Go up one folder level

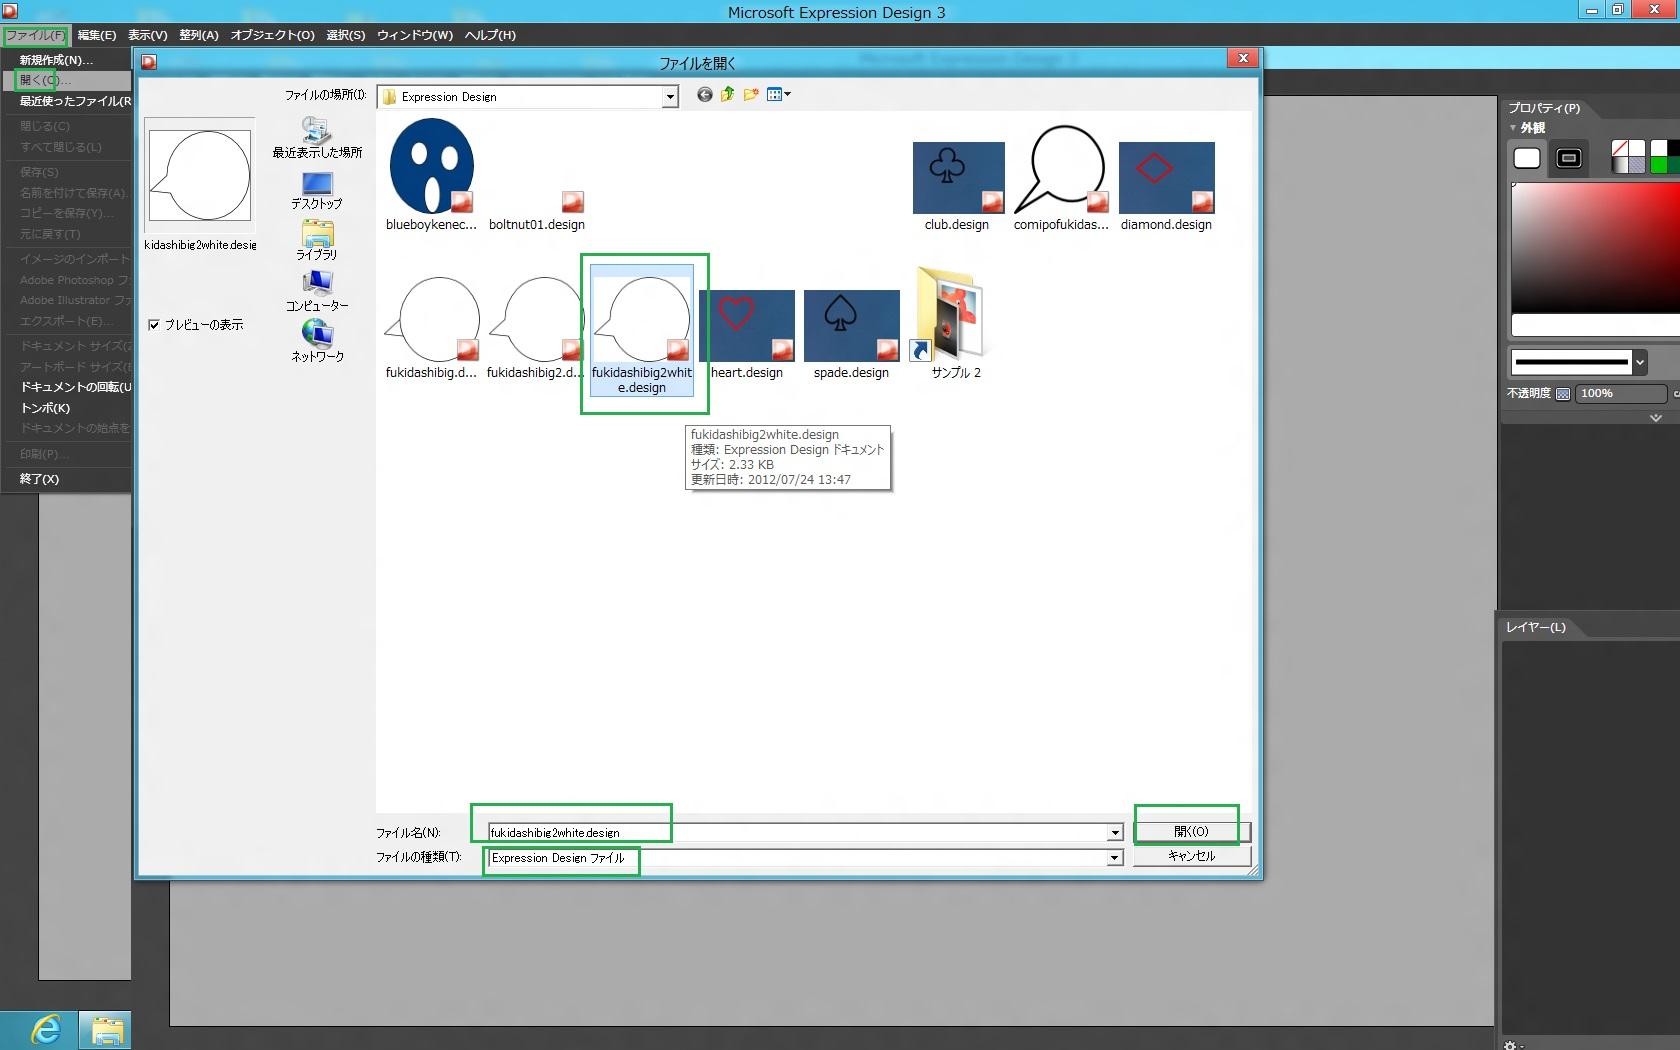[x=728, y=95]
